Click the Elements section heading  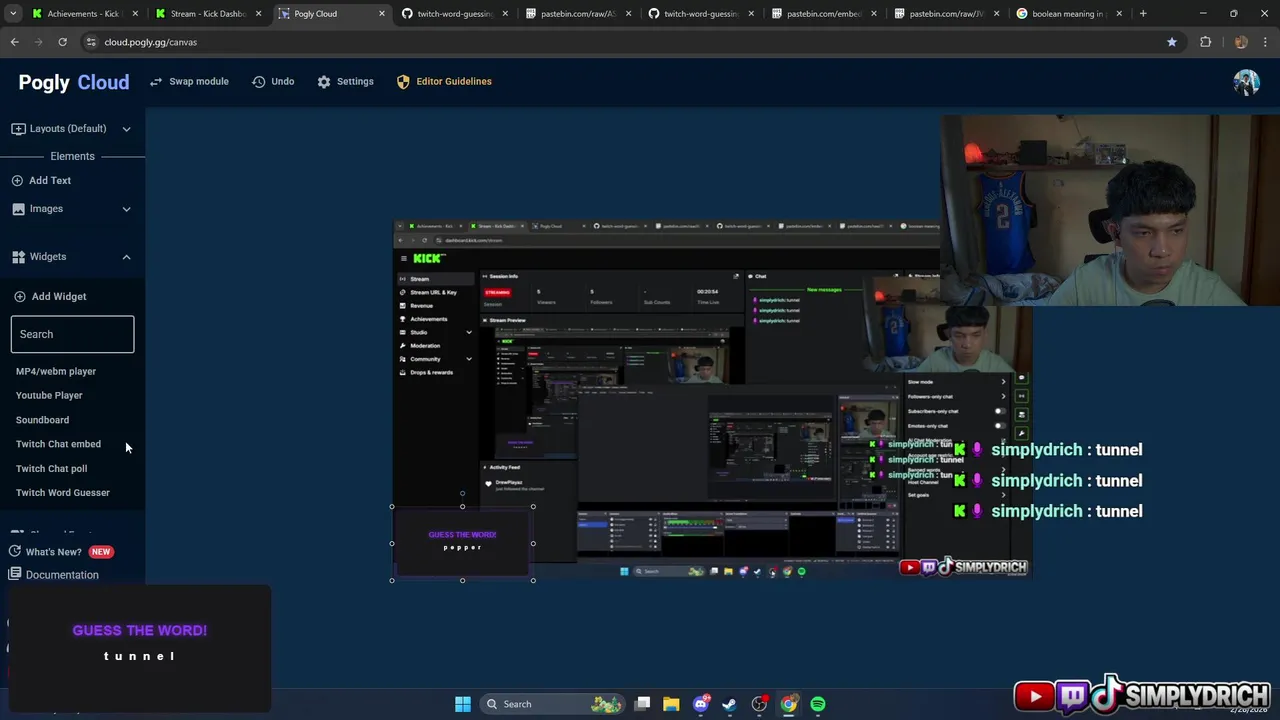[x=73, y=156]
